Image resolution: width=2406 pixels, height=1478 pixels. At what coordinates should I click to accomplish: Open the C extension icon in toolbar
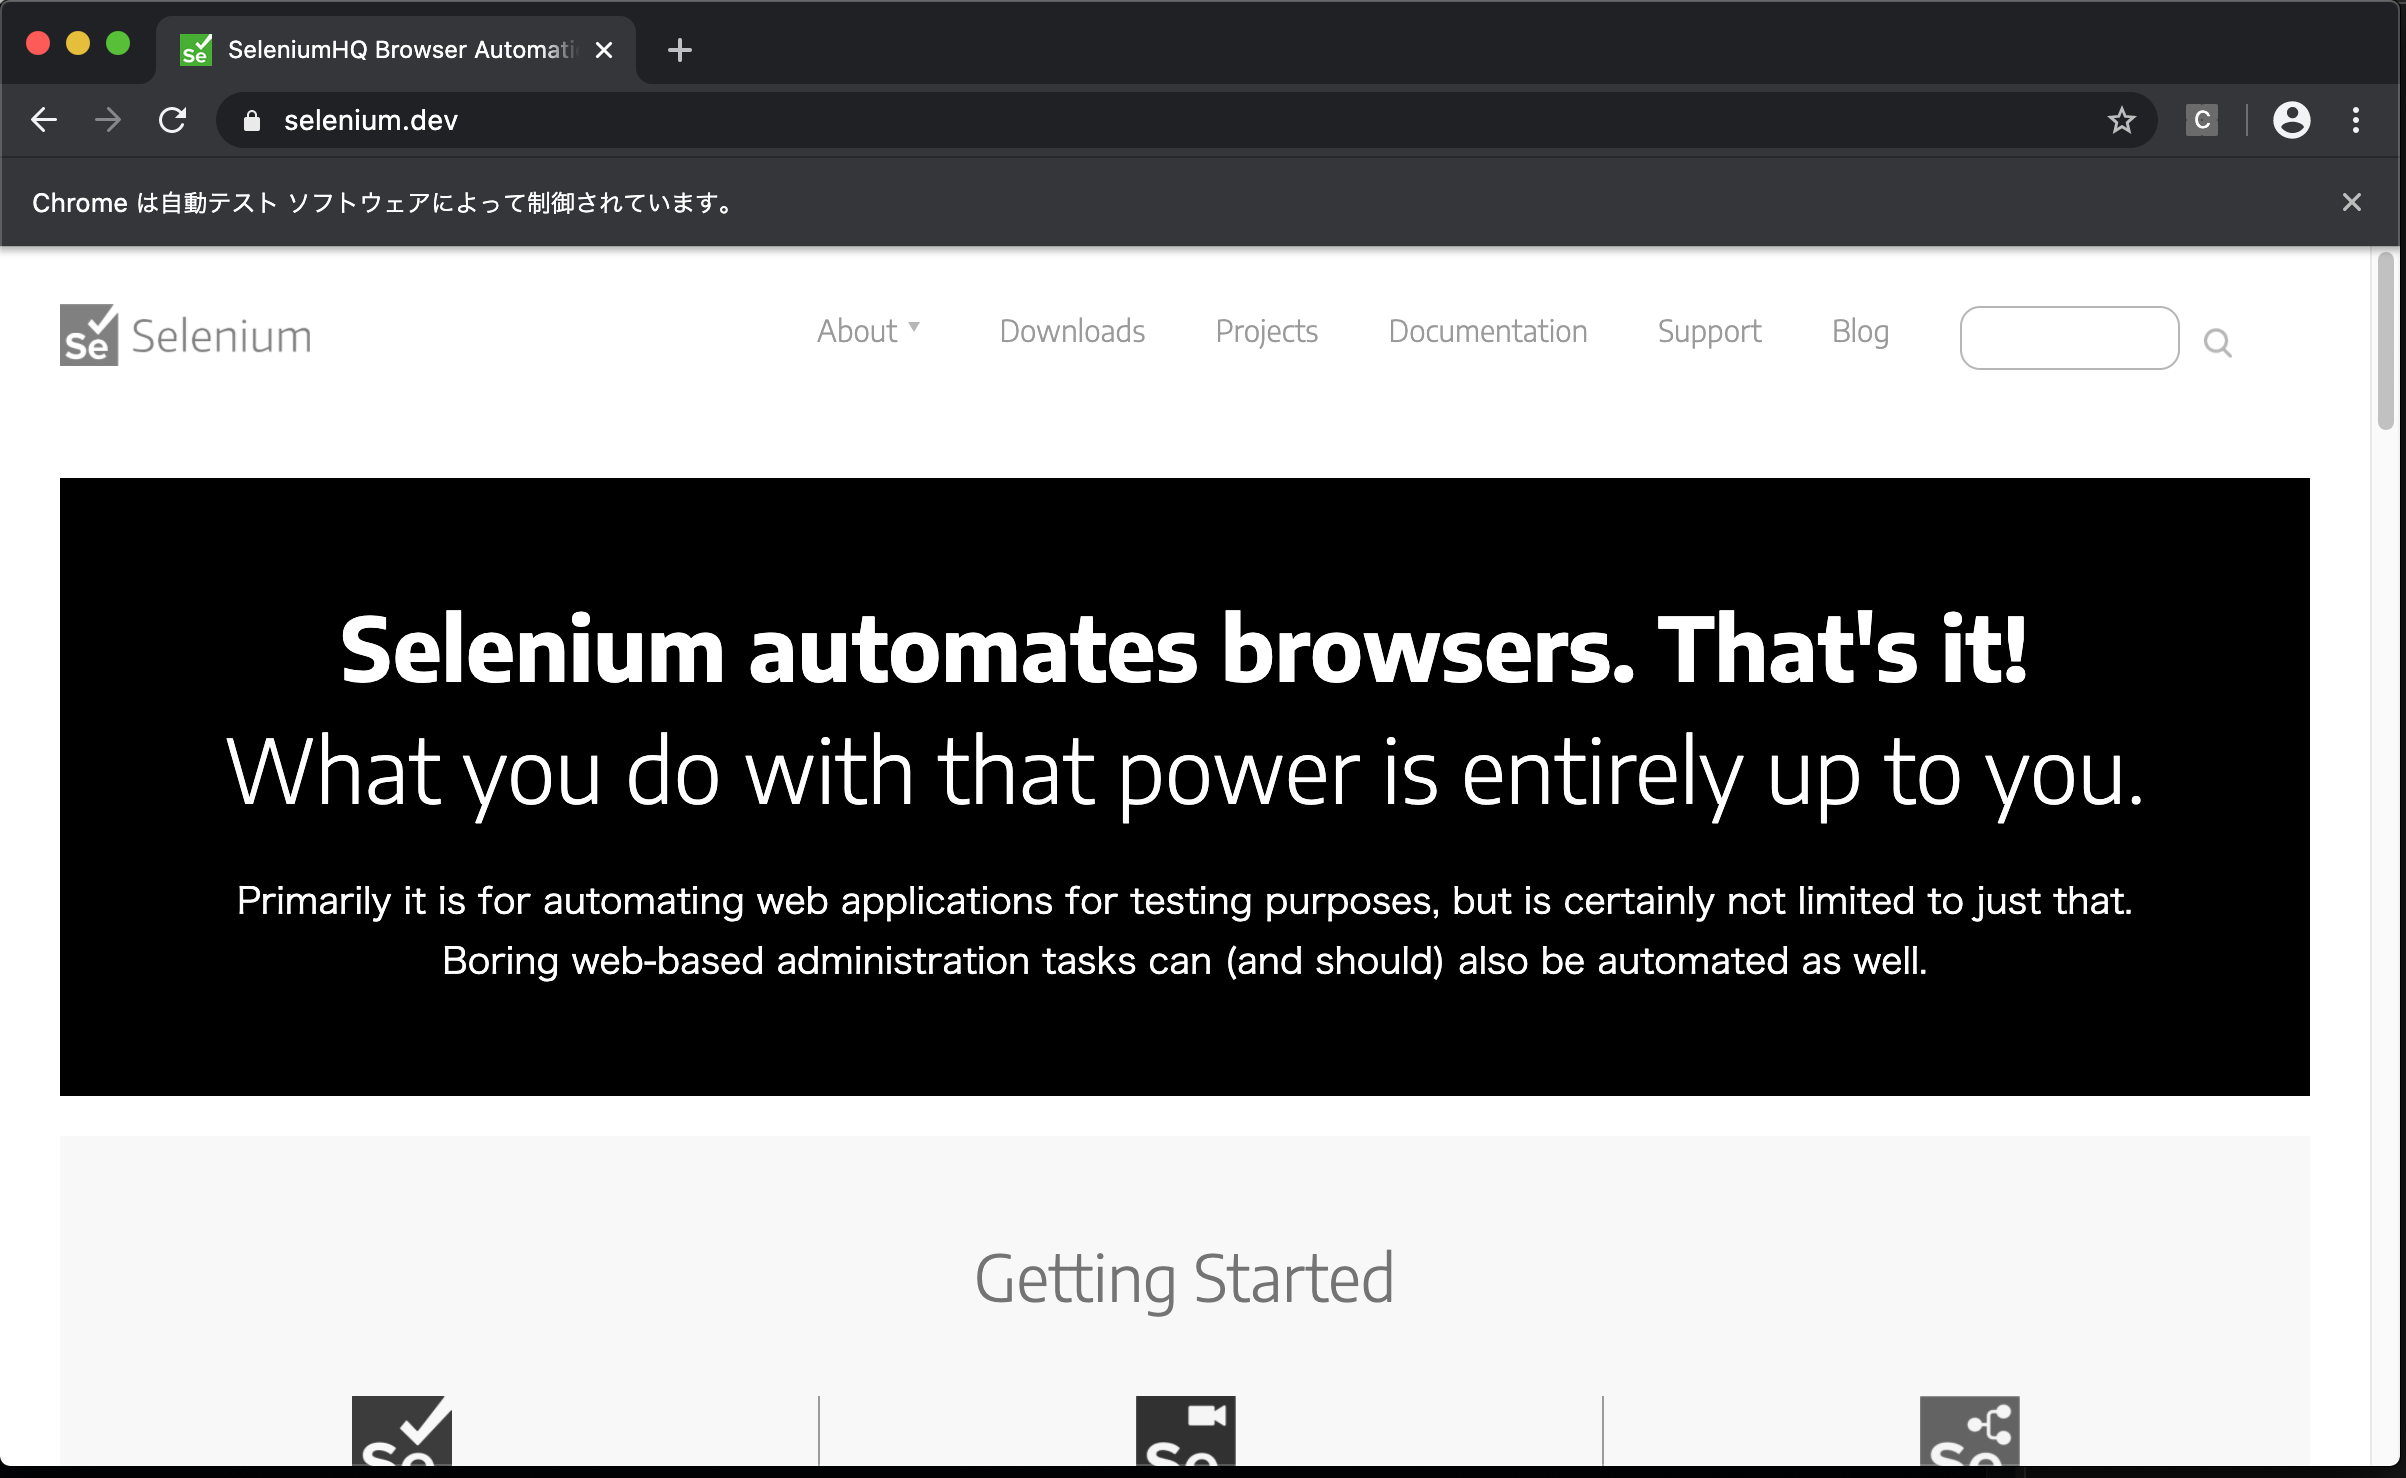(x=2202, y=120)
